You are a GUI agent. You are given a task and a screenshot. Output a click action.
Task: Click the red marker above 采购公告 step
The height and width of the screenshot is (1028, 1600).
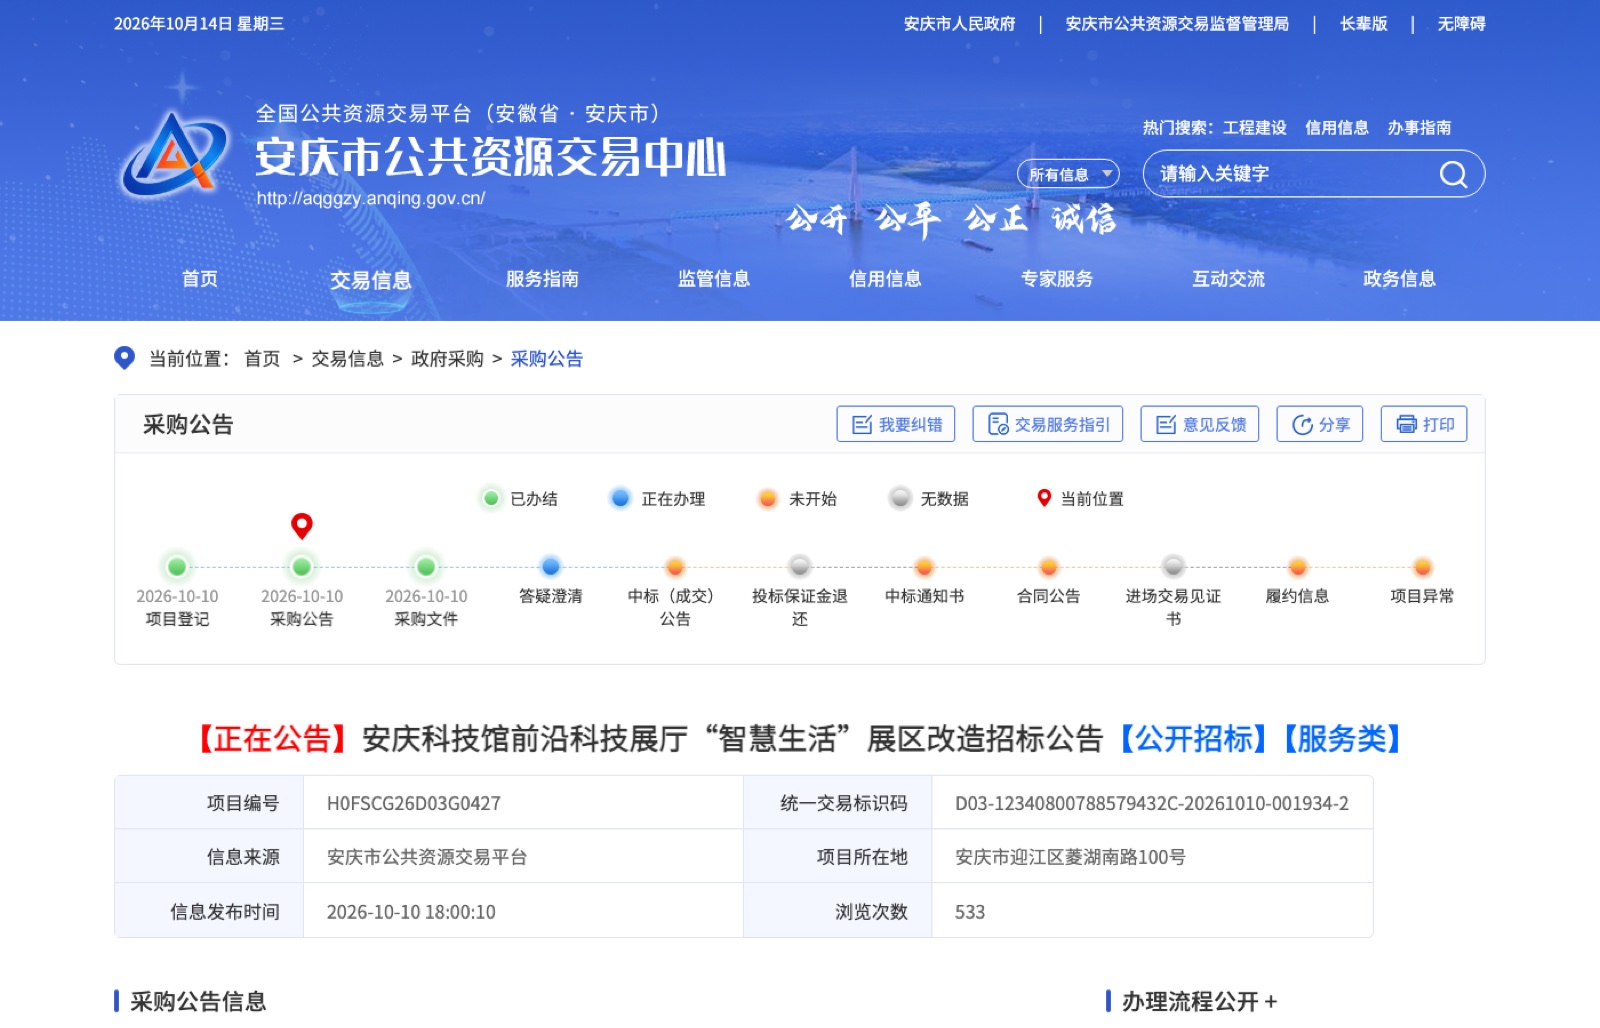click(302, 526)
